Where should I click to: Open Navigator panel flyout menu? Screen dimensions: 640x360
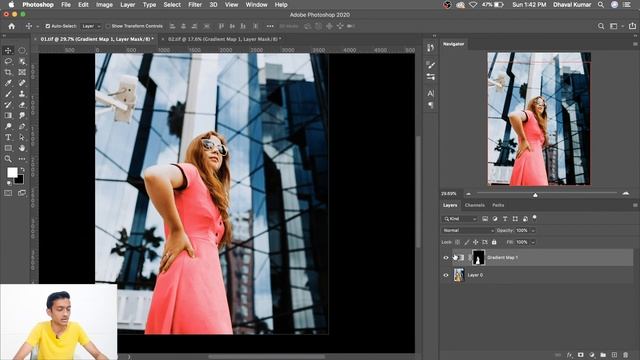tap(635, 44)
